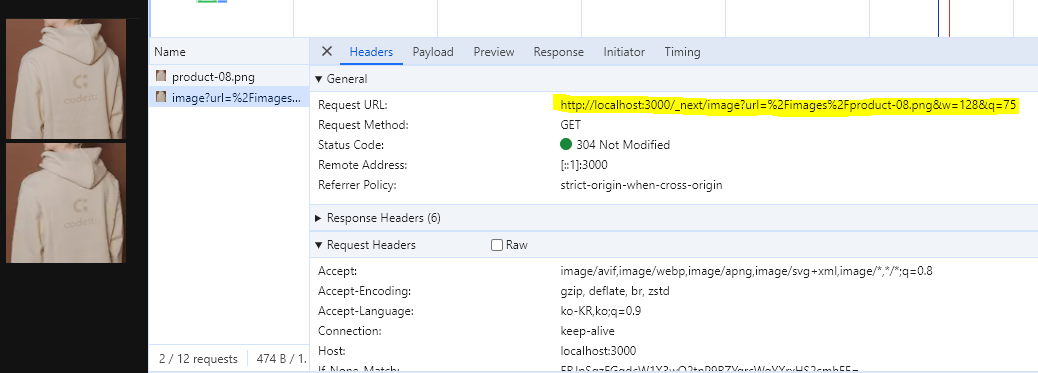Select the image?url=%2Fimages request row

(229, 97)
